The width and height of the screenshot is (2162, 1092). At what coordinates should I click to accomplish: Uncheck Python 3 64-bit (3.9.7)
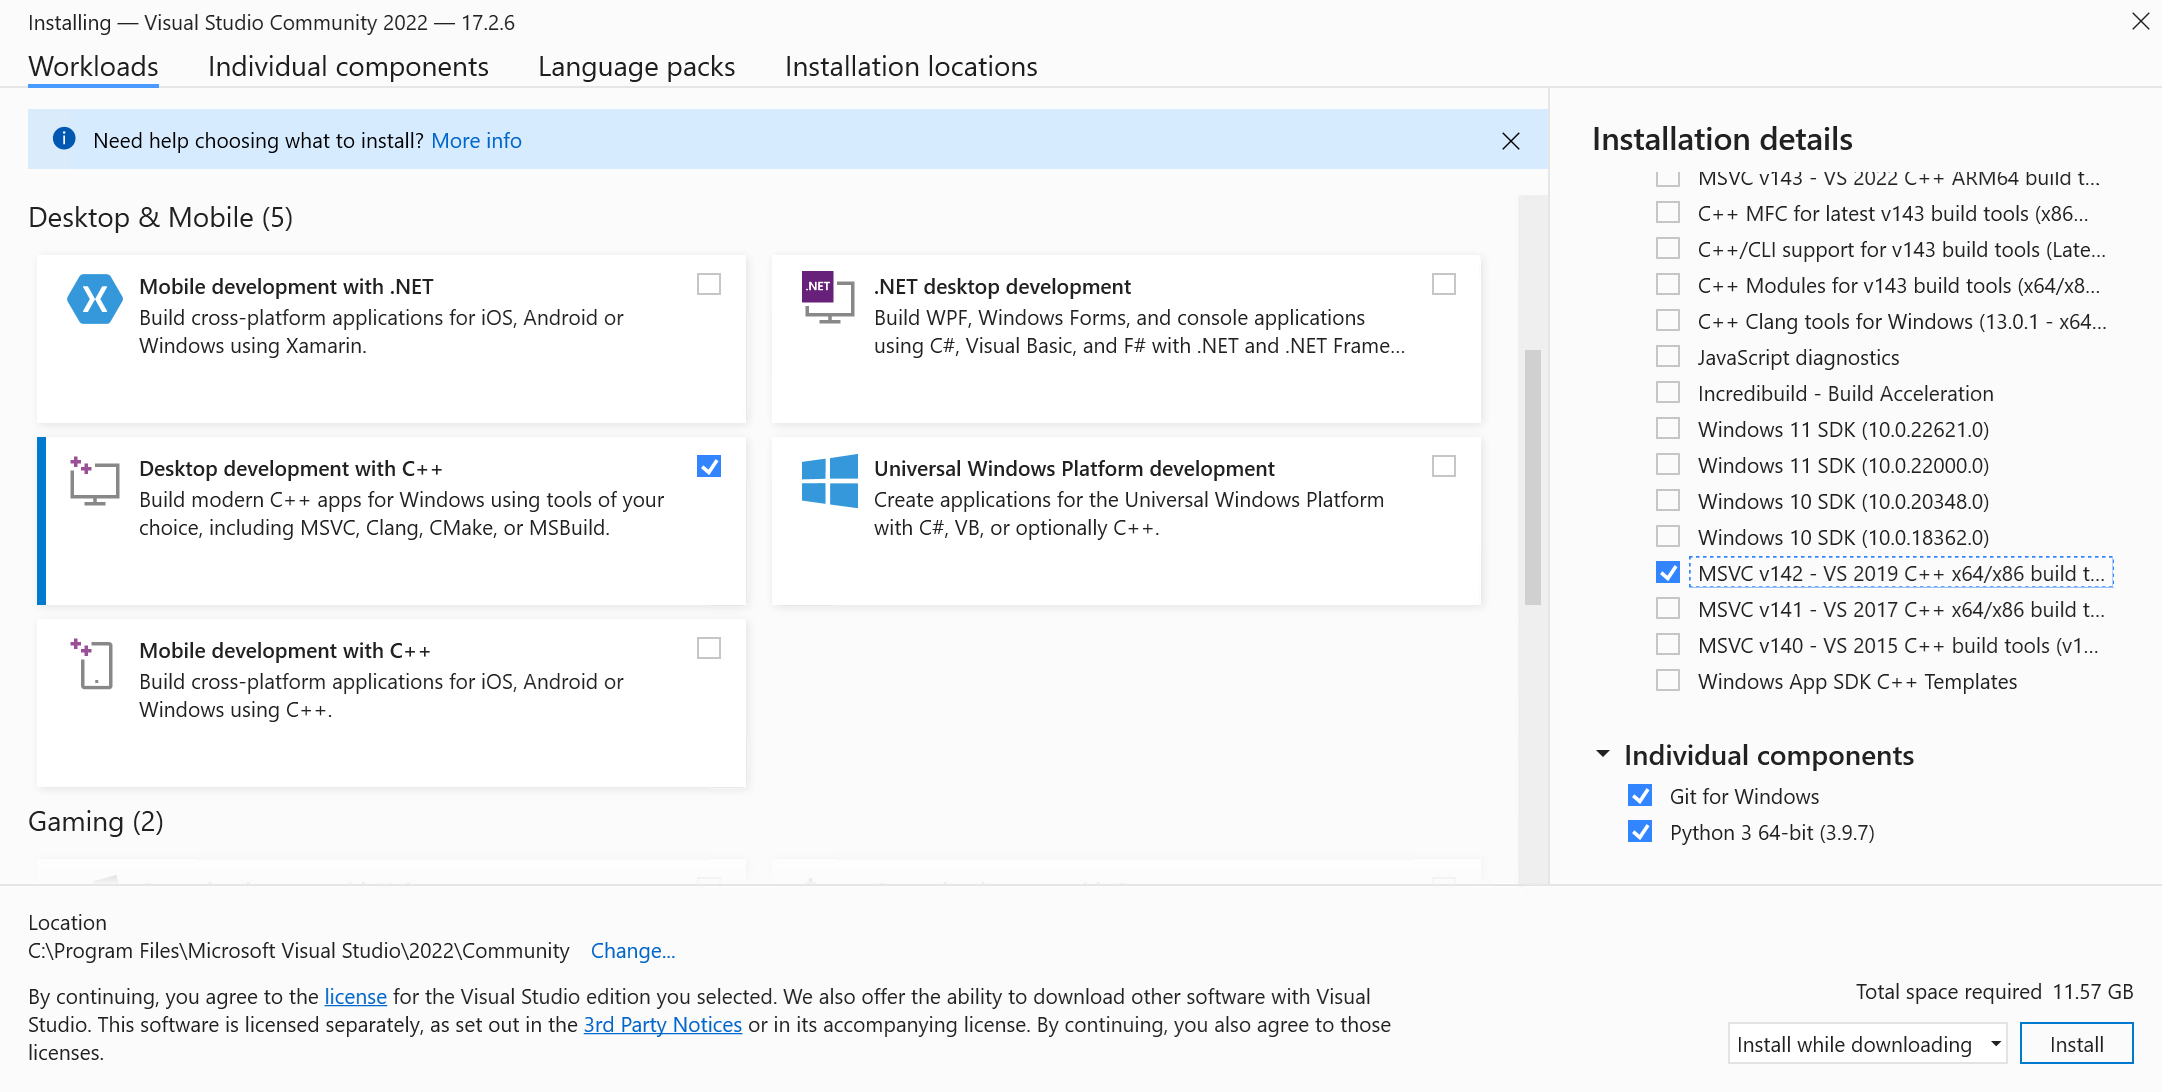tap(1640, 832)
